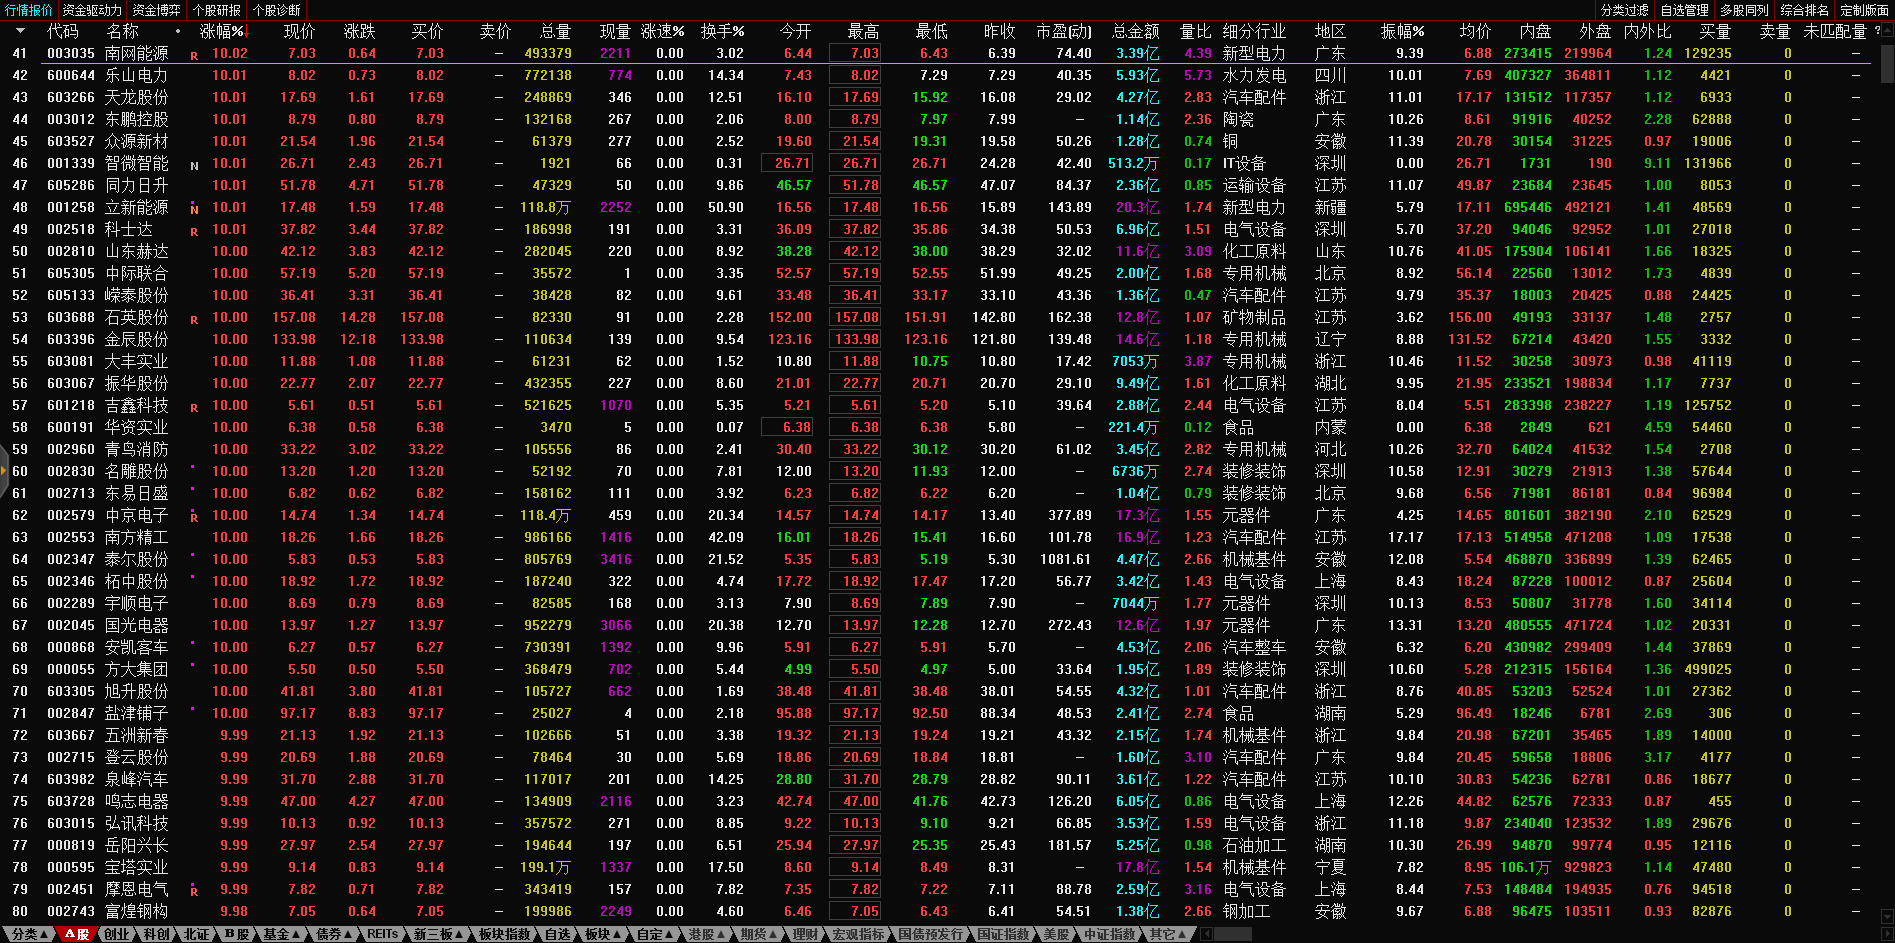The image size is (1895, 943).
Task: Click the left edge panel expand handle
Action: 4,470
